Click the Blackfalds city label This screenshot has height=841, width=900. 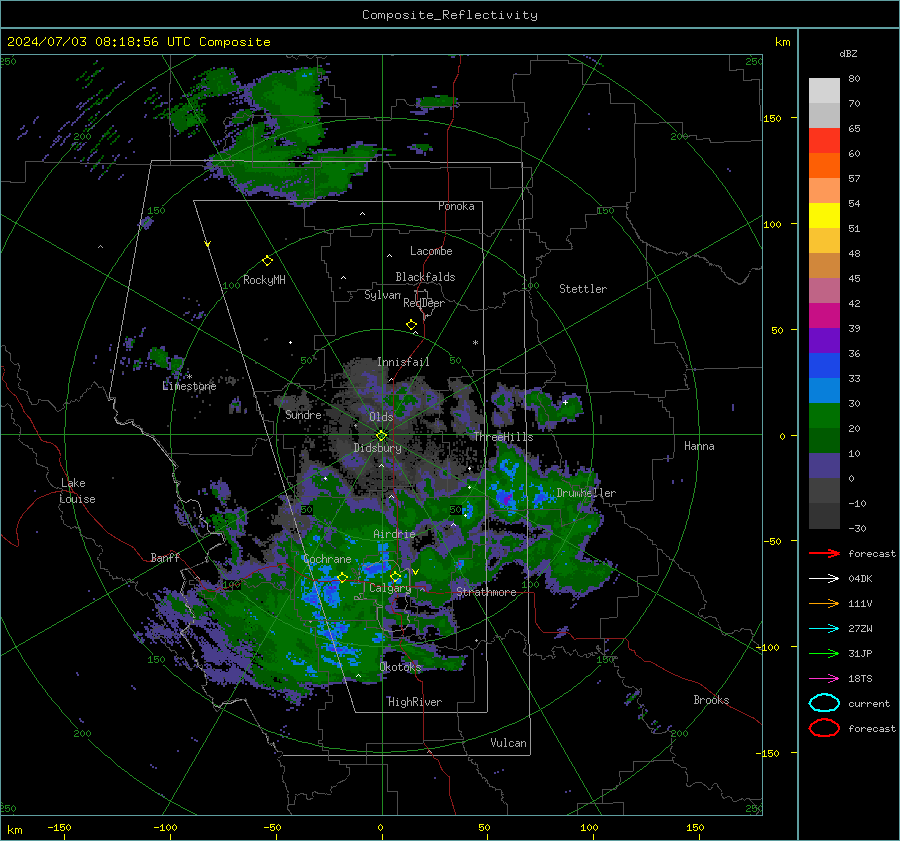click(425, 277)
